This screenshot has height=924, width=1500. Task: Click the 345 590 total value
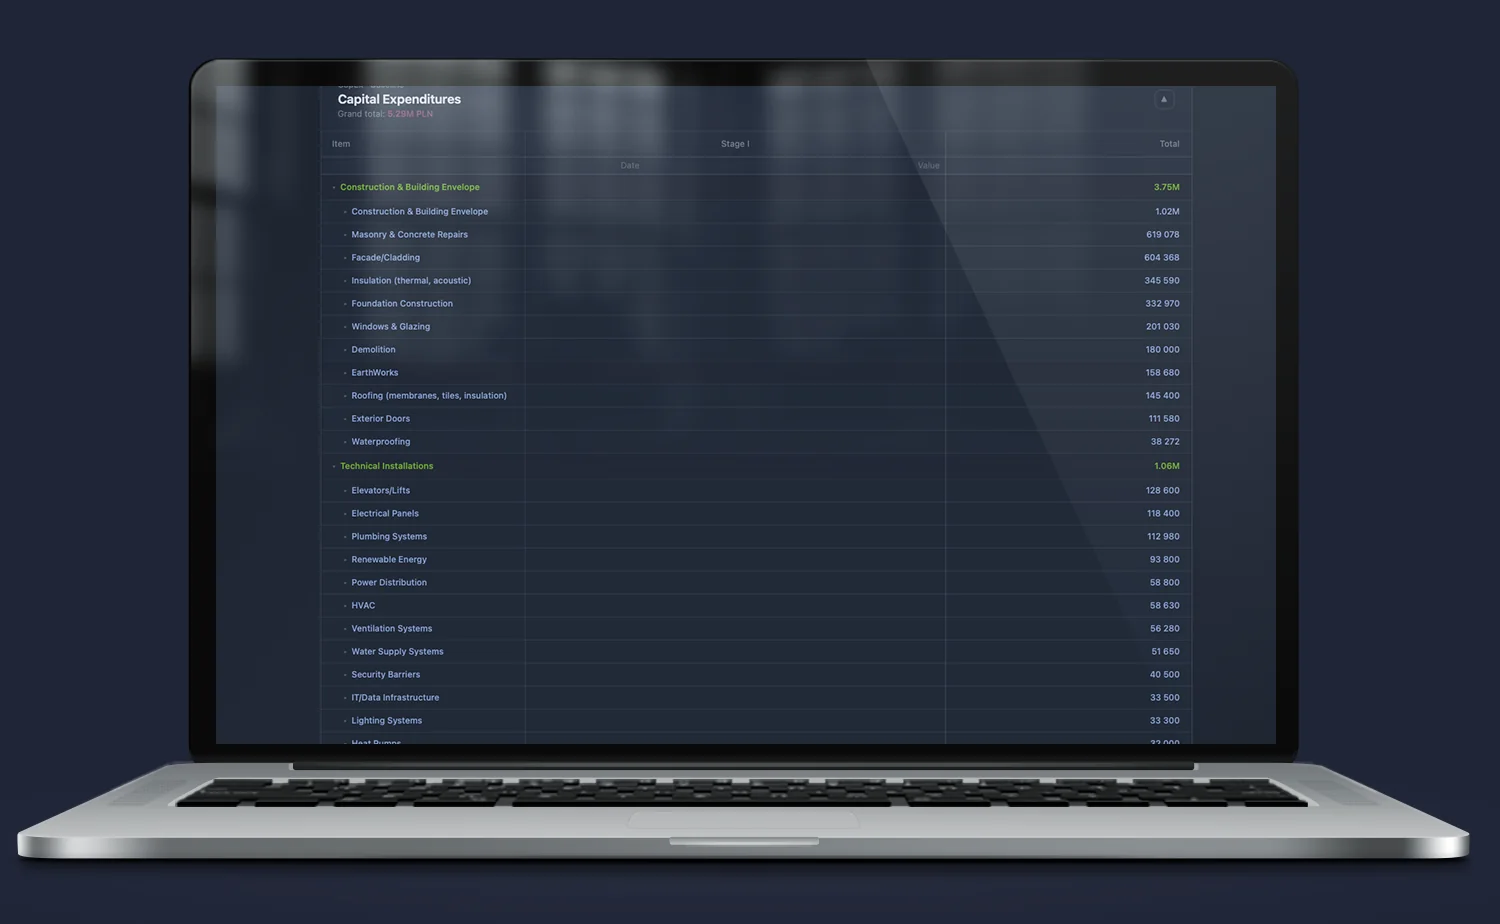(x=1162, y=281)
